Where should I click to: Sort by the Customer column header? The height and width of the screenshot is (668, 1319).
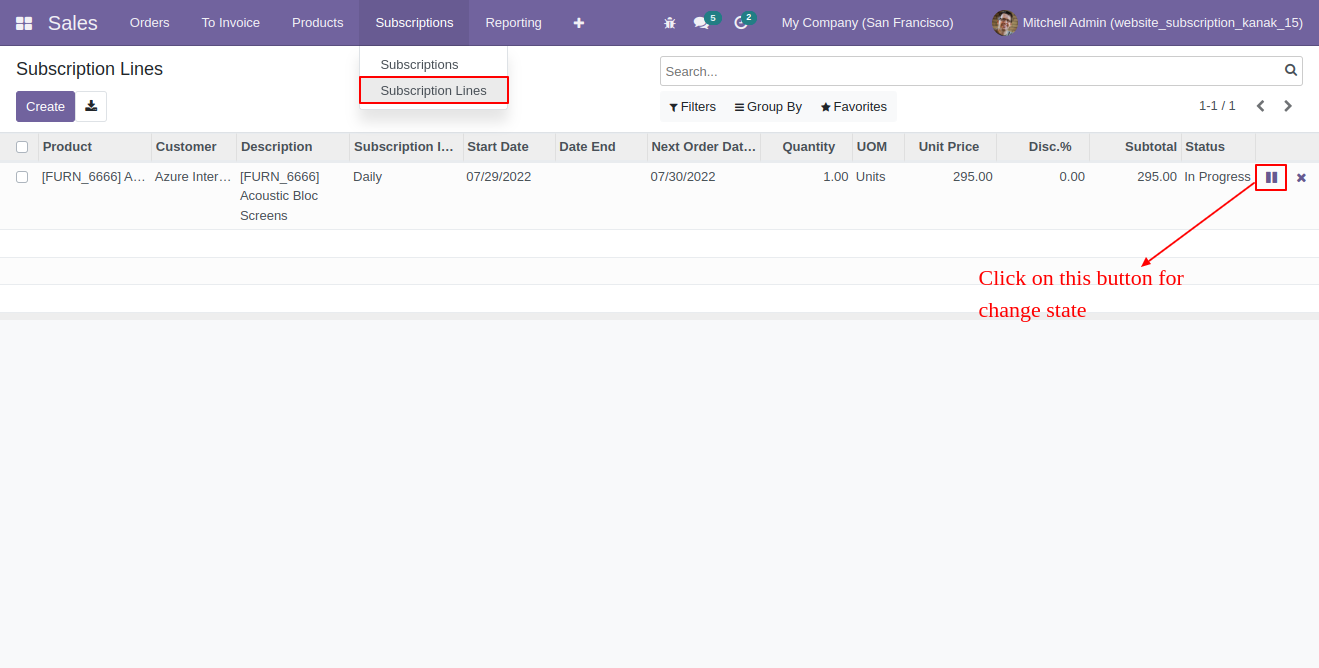tap(194, 147)
